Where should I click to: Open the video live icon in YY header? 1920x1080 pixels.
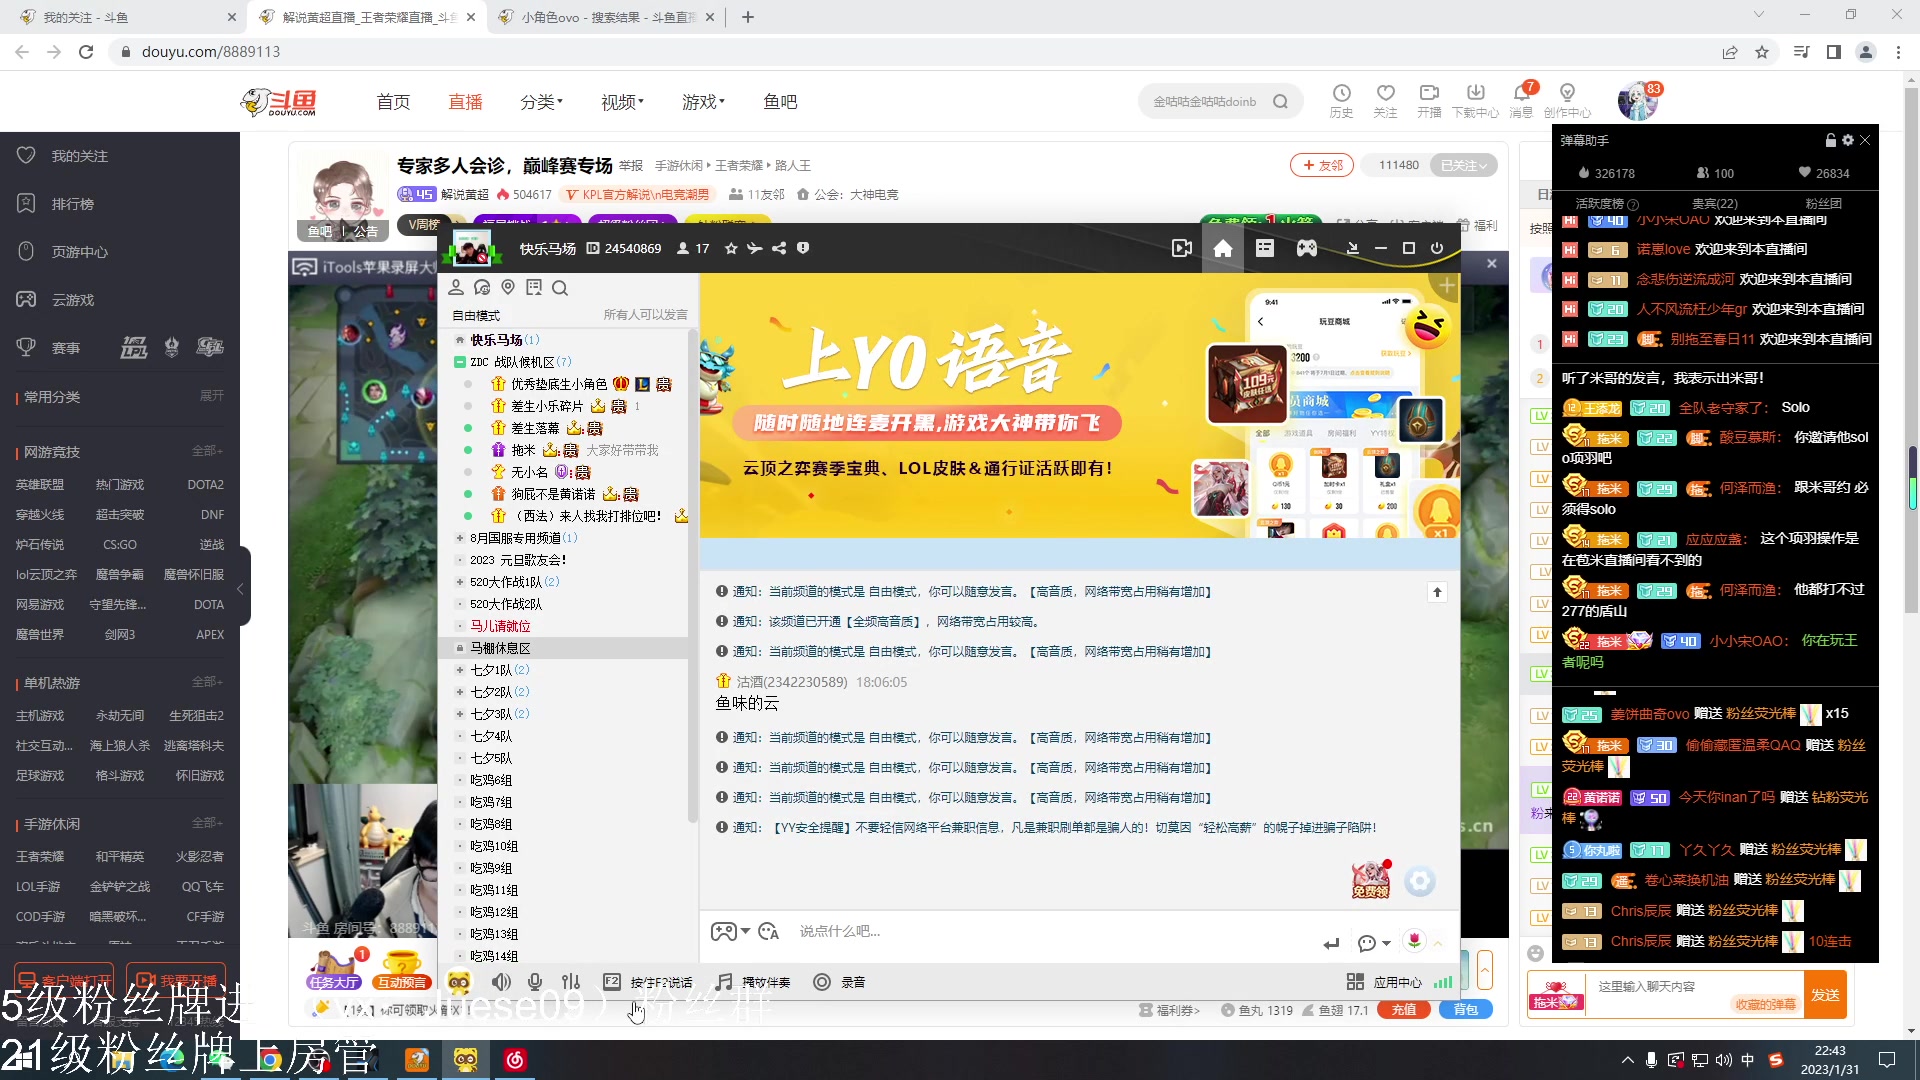click(1181, 248)
